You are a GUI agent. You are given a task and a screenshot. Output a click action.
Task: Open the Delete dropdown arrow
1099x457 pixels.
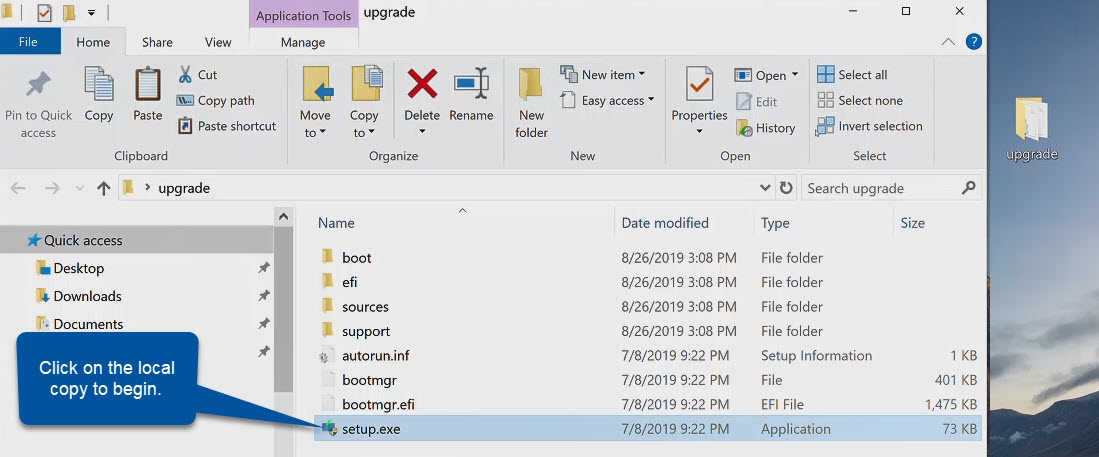point(422,132)
